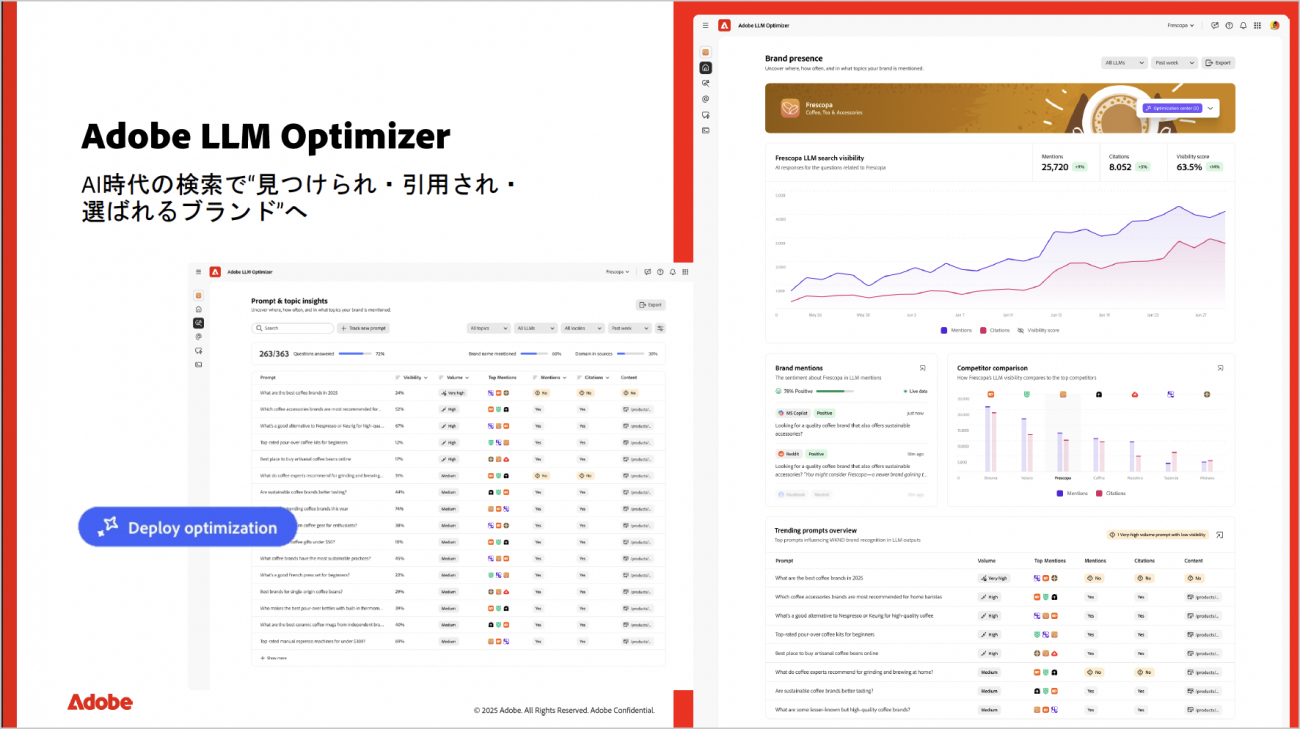
Task: Click Track new prompt button
Action: tap(363, 328)
